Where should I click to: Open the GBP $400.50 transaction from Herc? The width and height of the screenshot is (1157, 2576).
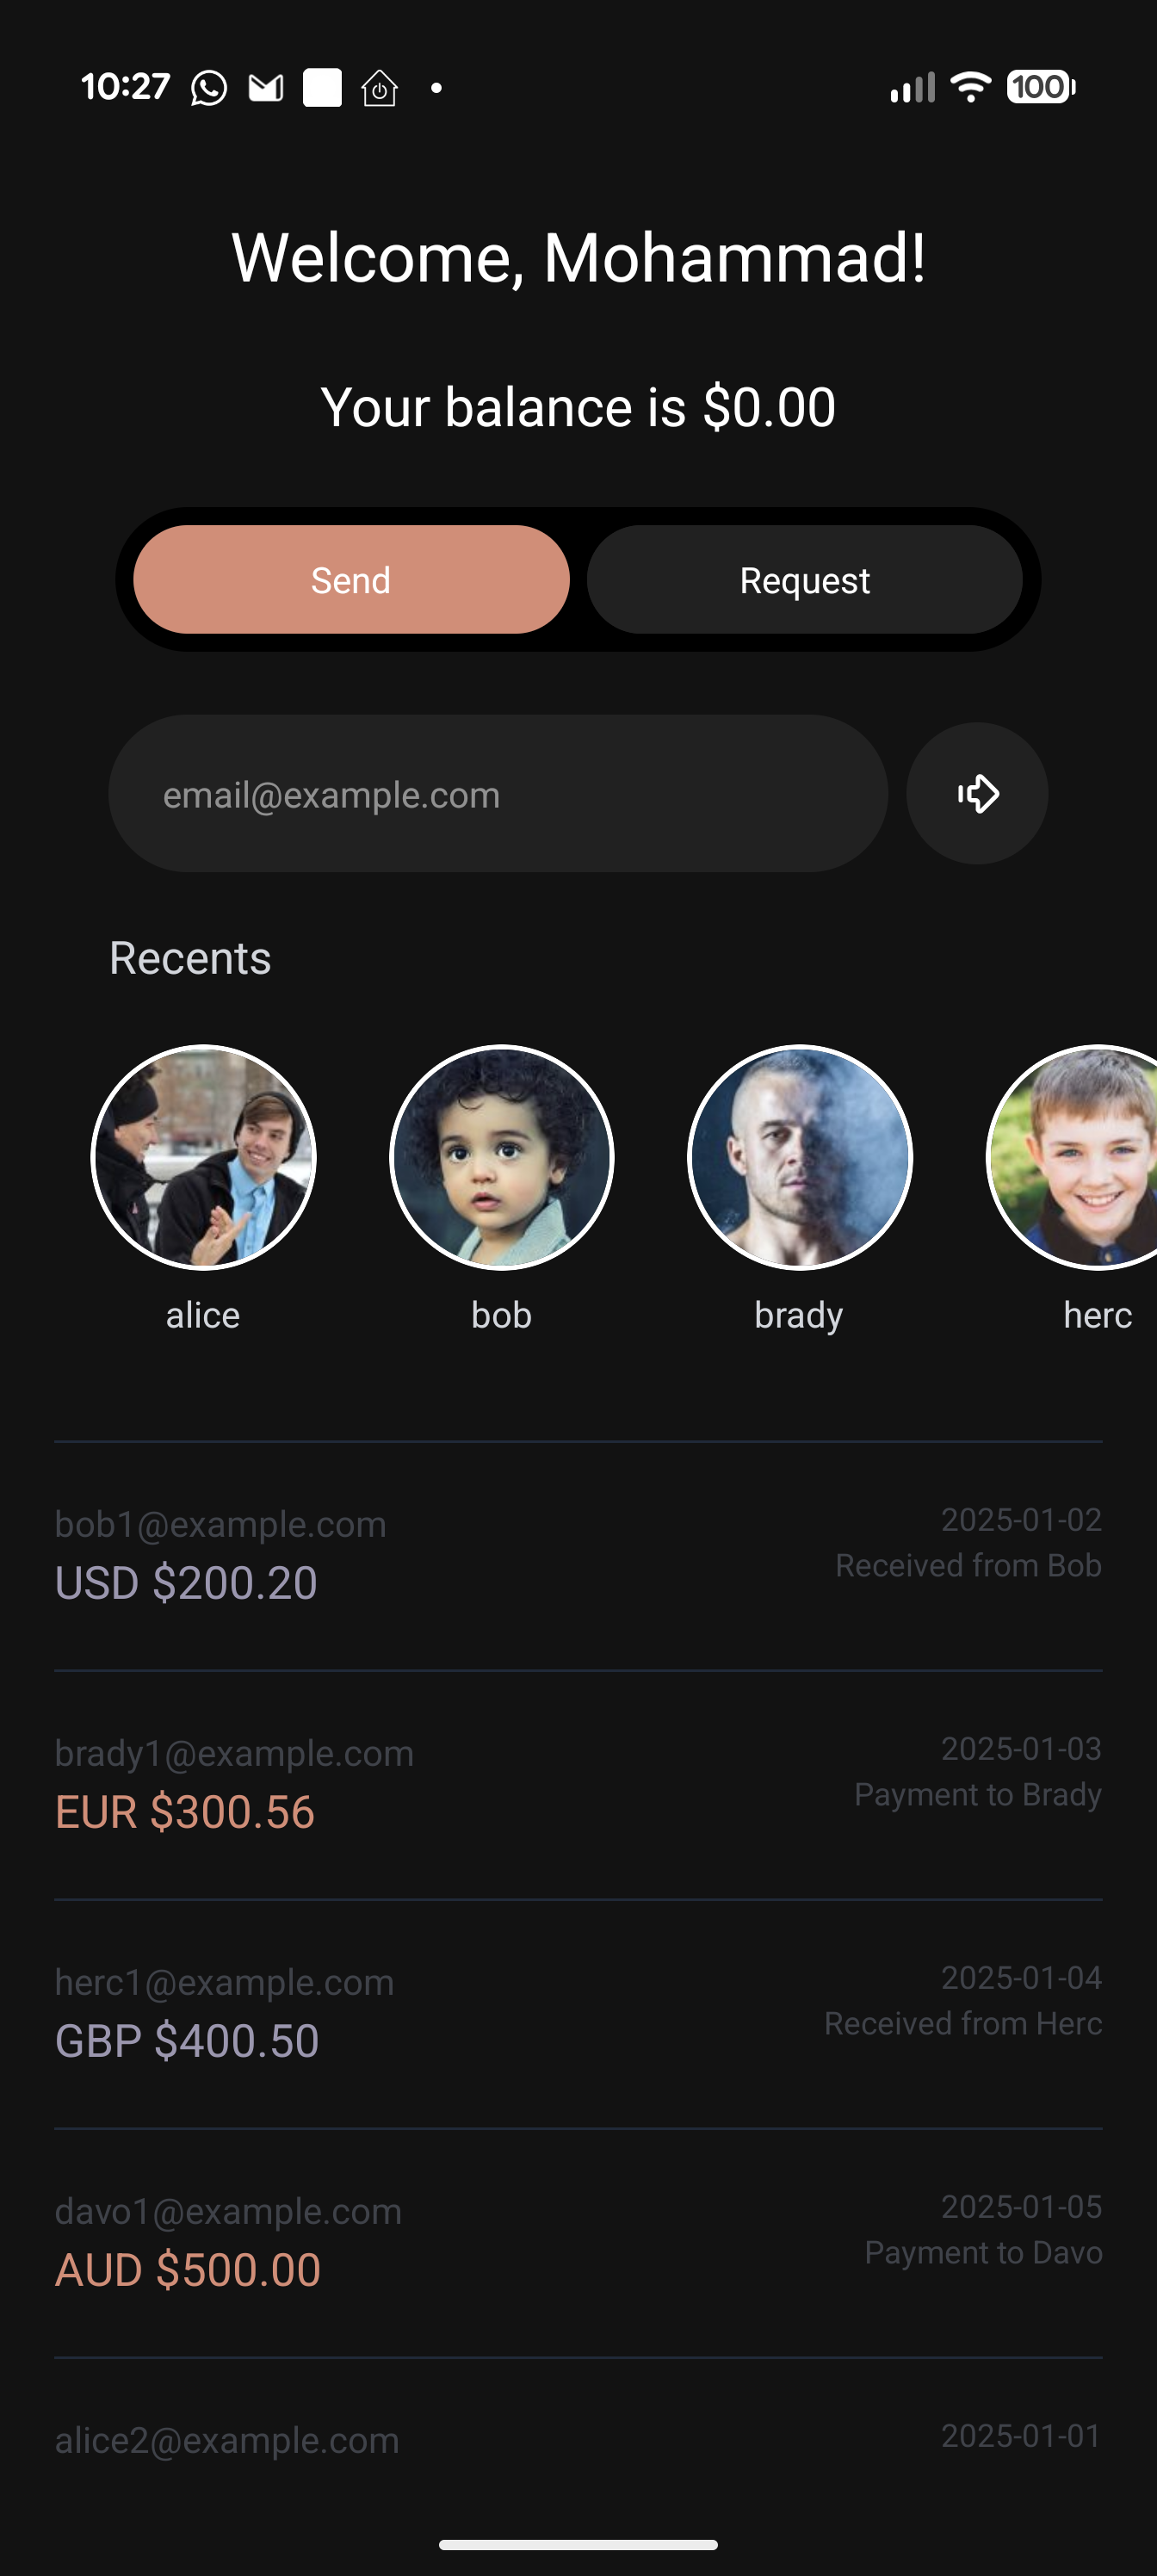578,2014
